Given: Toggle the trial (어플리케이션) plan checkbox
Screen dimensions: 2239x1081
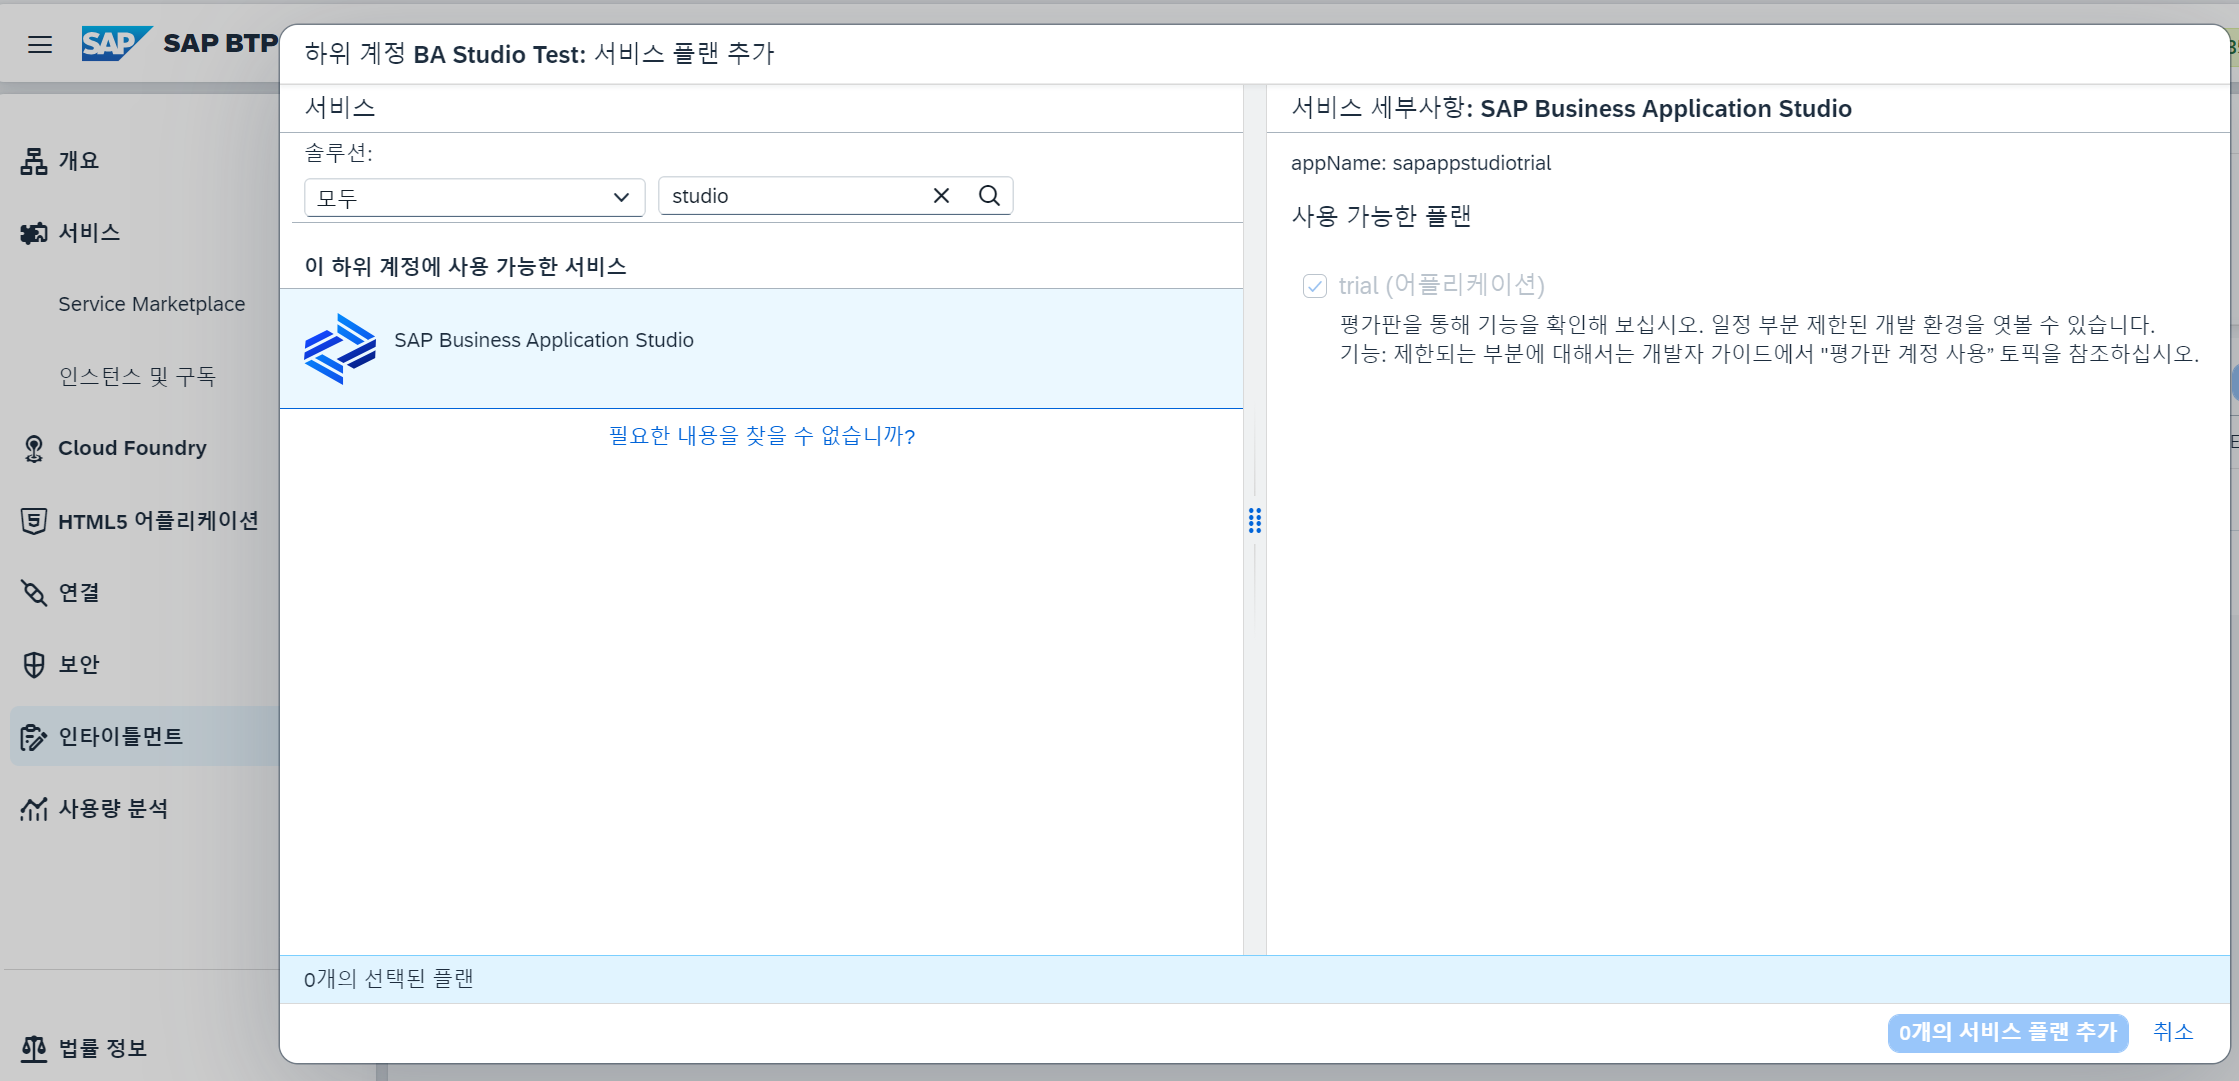Looking at the screenshot, I should (x=1314, y=286).
